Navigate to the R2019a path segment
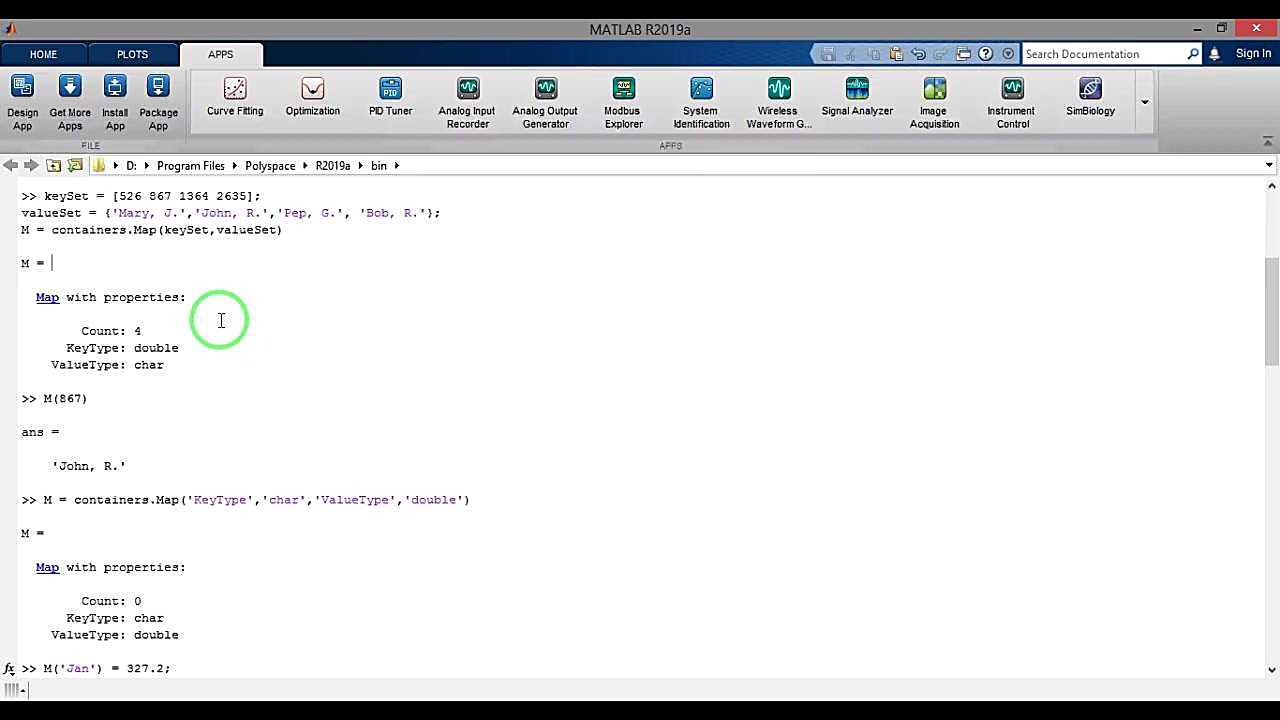Screen dimensions: 1280x720 (333, 165)
